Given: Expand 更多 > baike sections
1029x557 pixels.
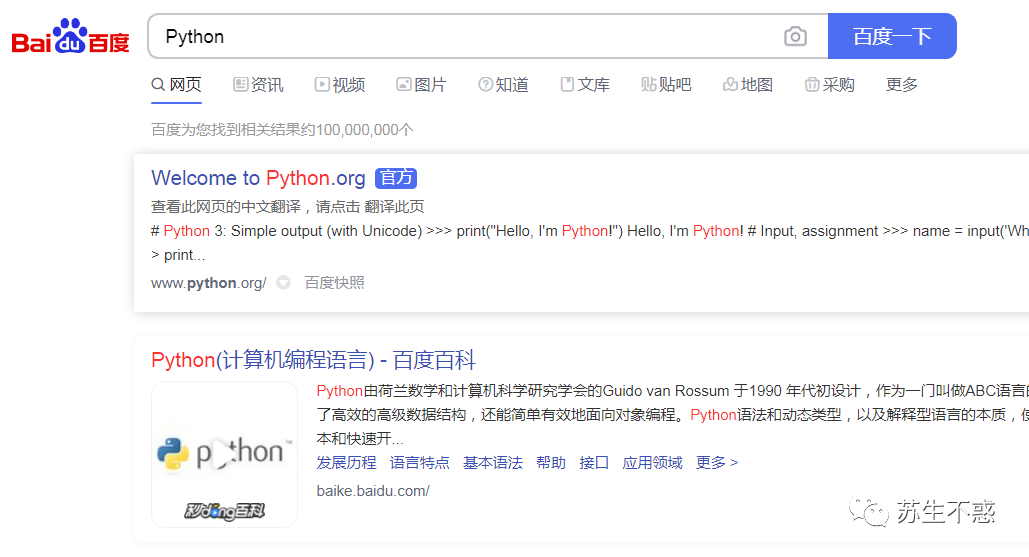Looking at the screenshot, I should (x=717, y=463).
